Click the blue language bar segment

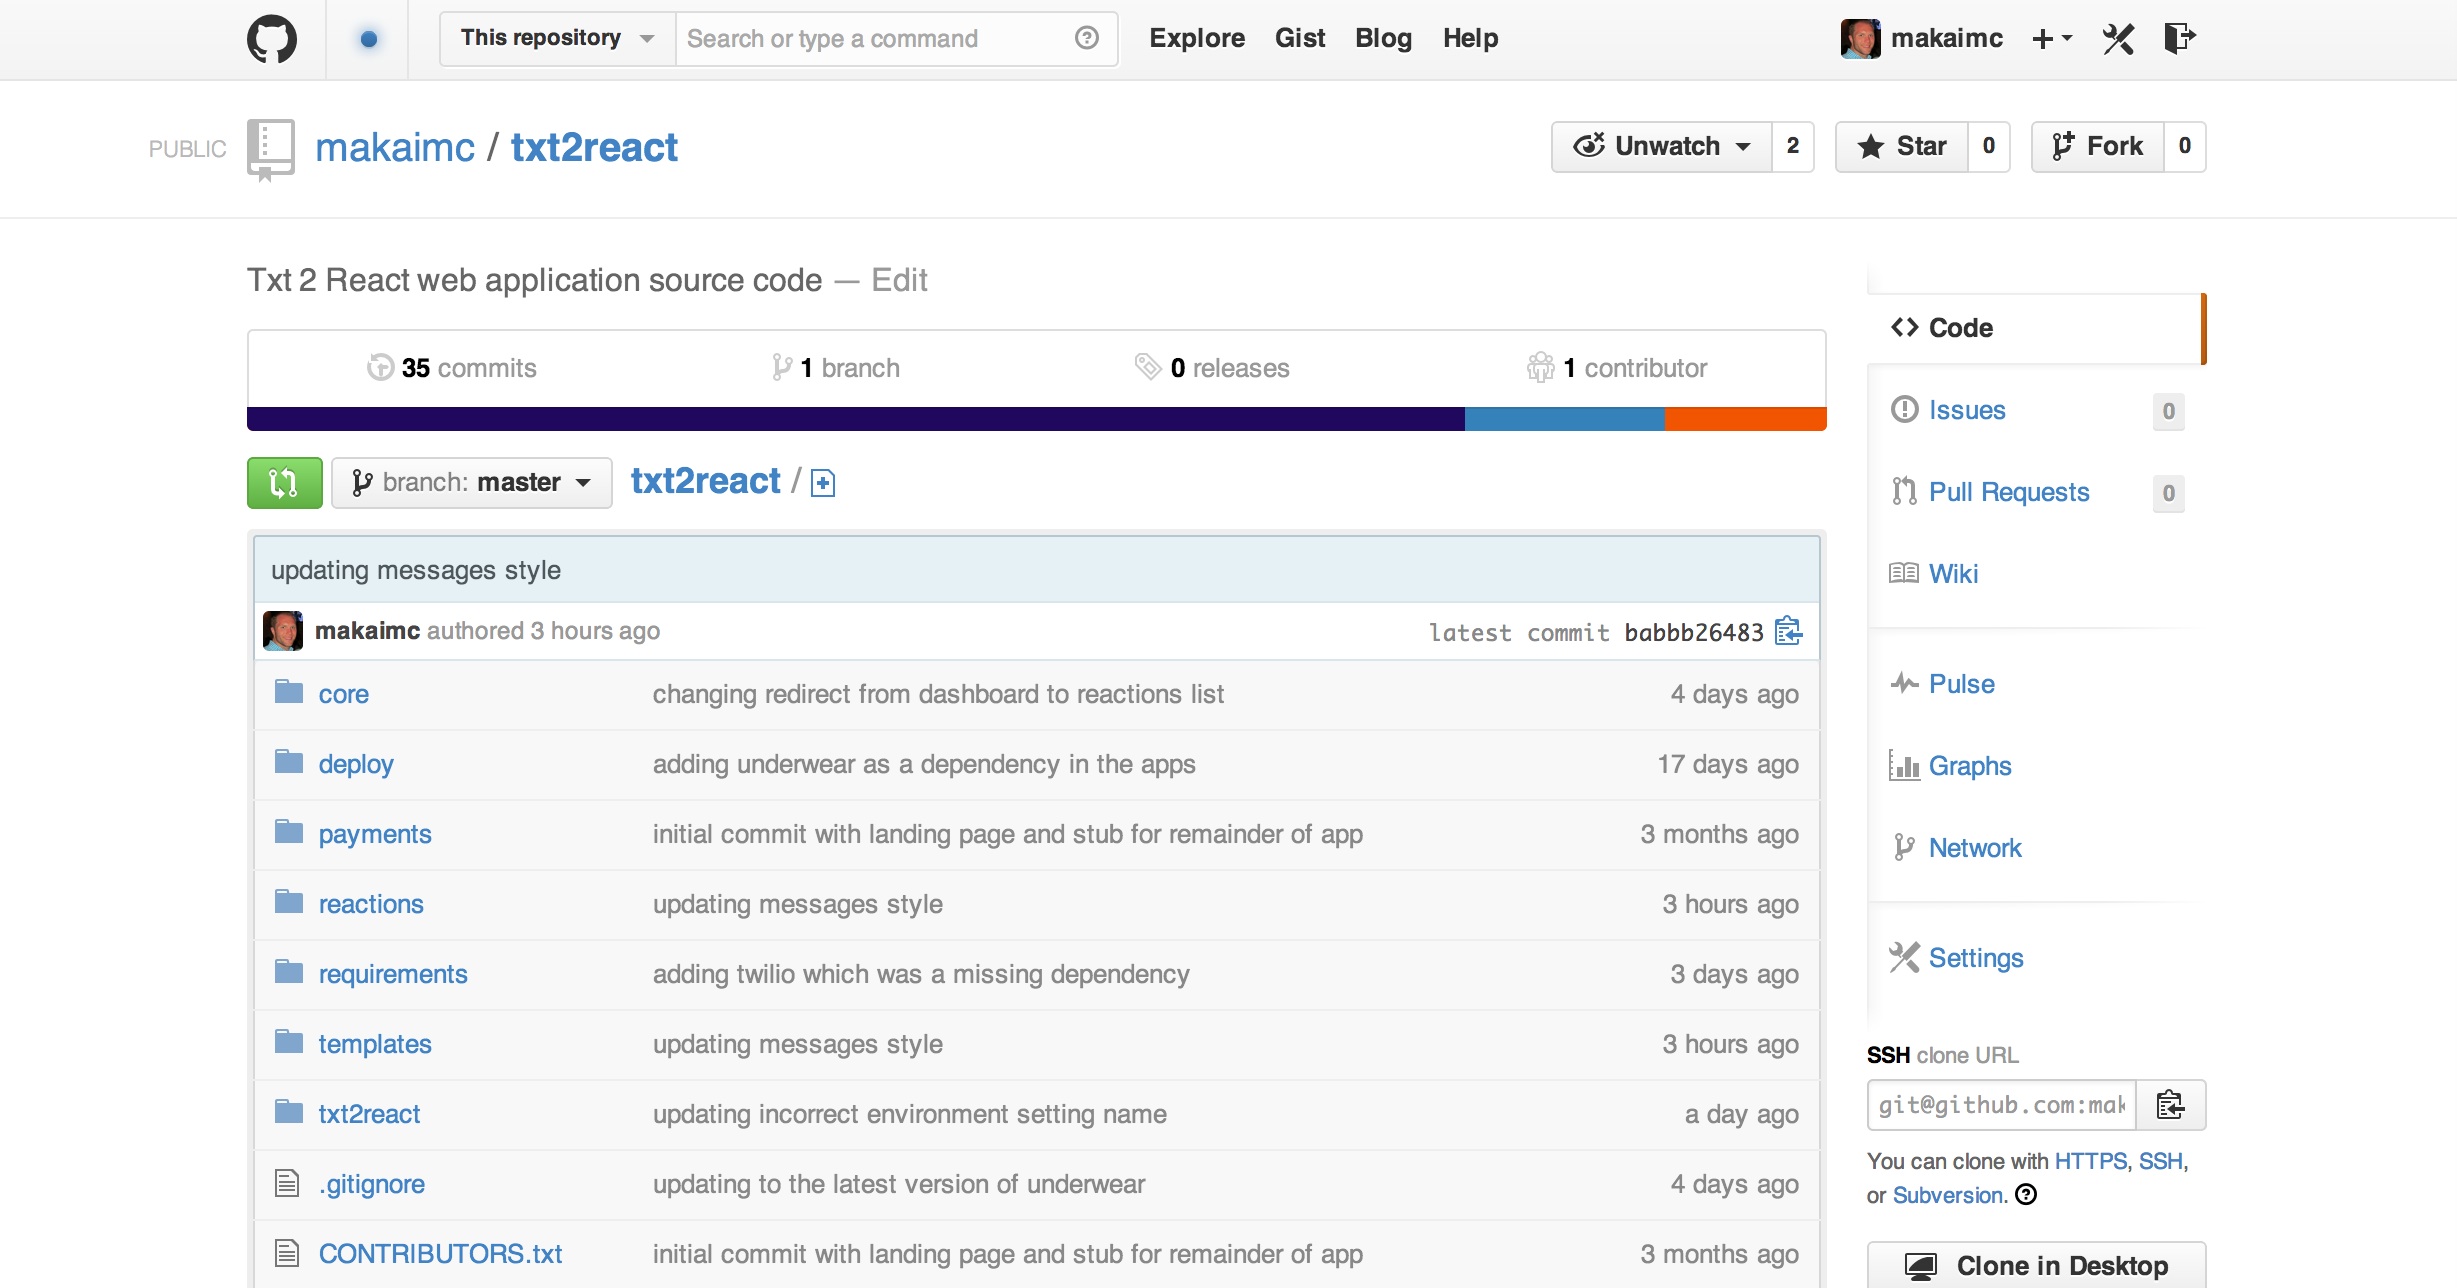(1565, 419)
